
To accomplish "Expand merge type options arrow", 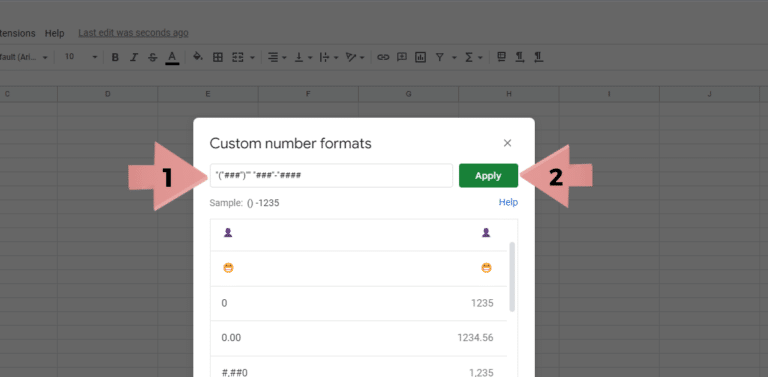I will click(x=252, y=58).
